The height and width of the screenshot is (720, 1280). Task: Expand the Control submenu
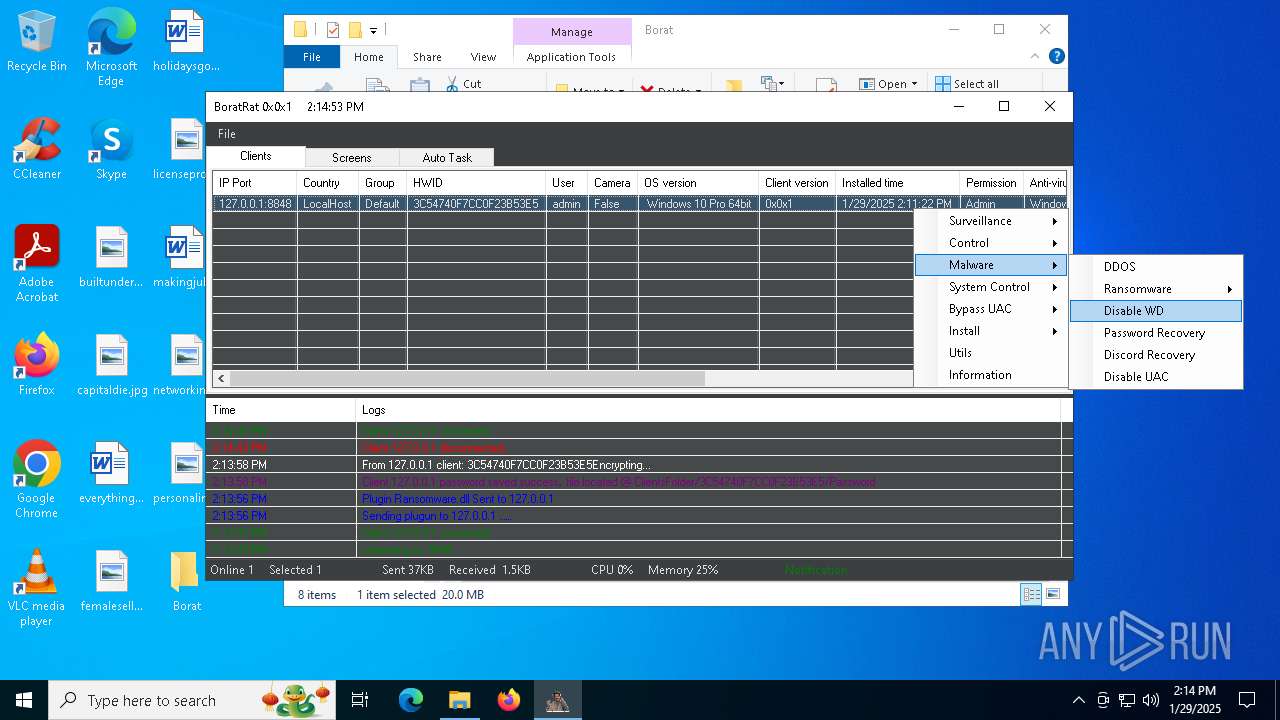tap(991, 243)
